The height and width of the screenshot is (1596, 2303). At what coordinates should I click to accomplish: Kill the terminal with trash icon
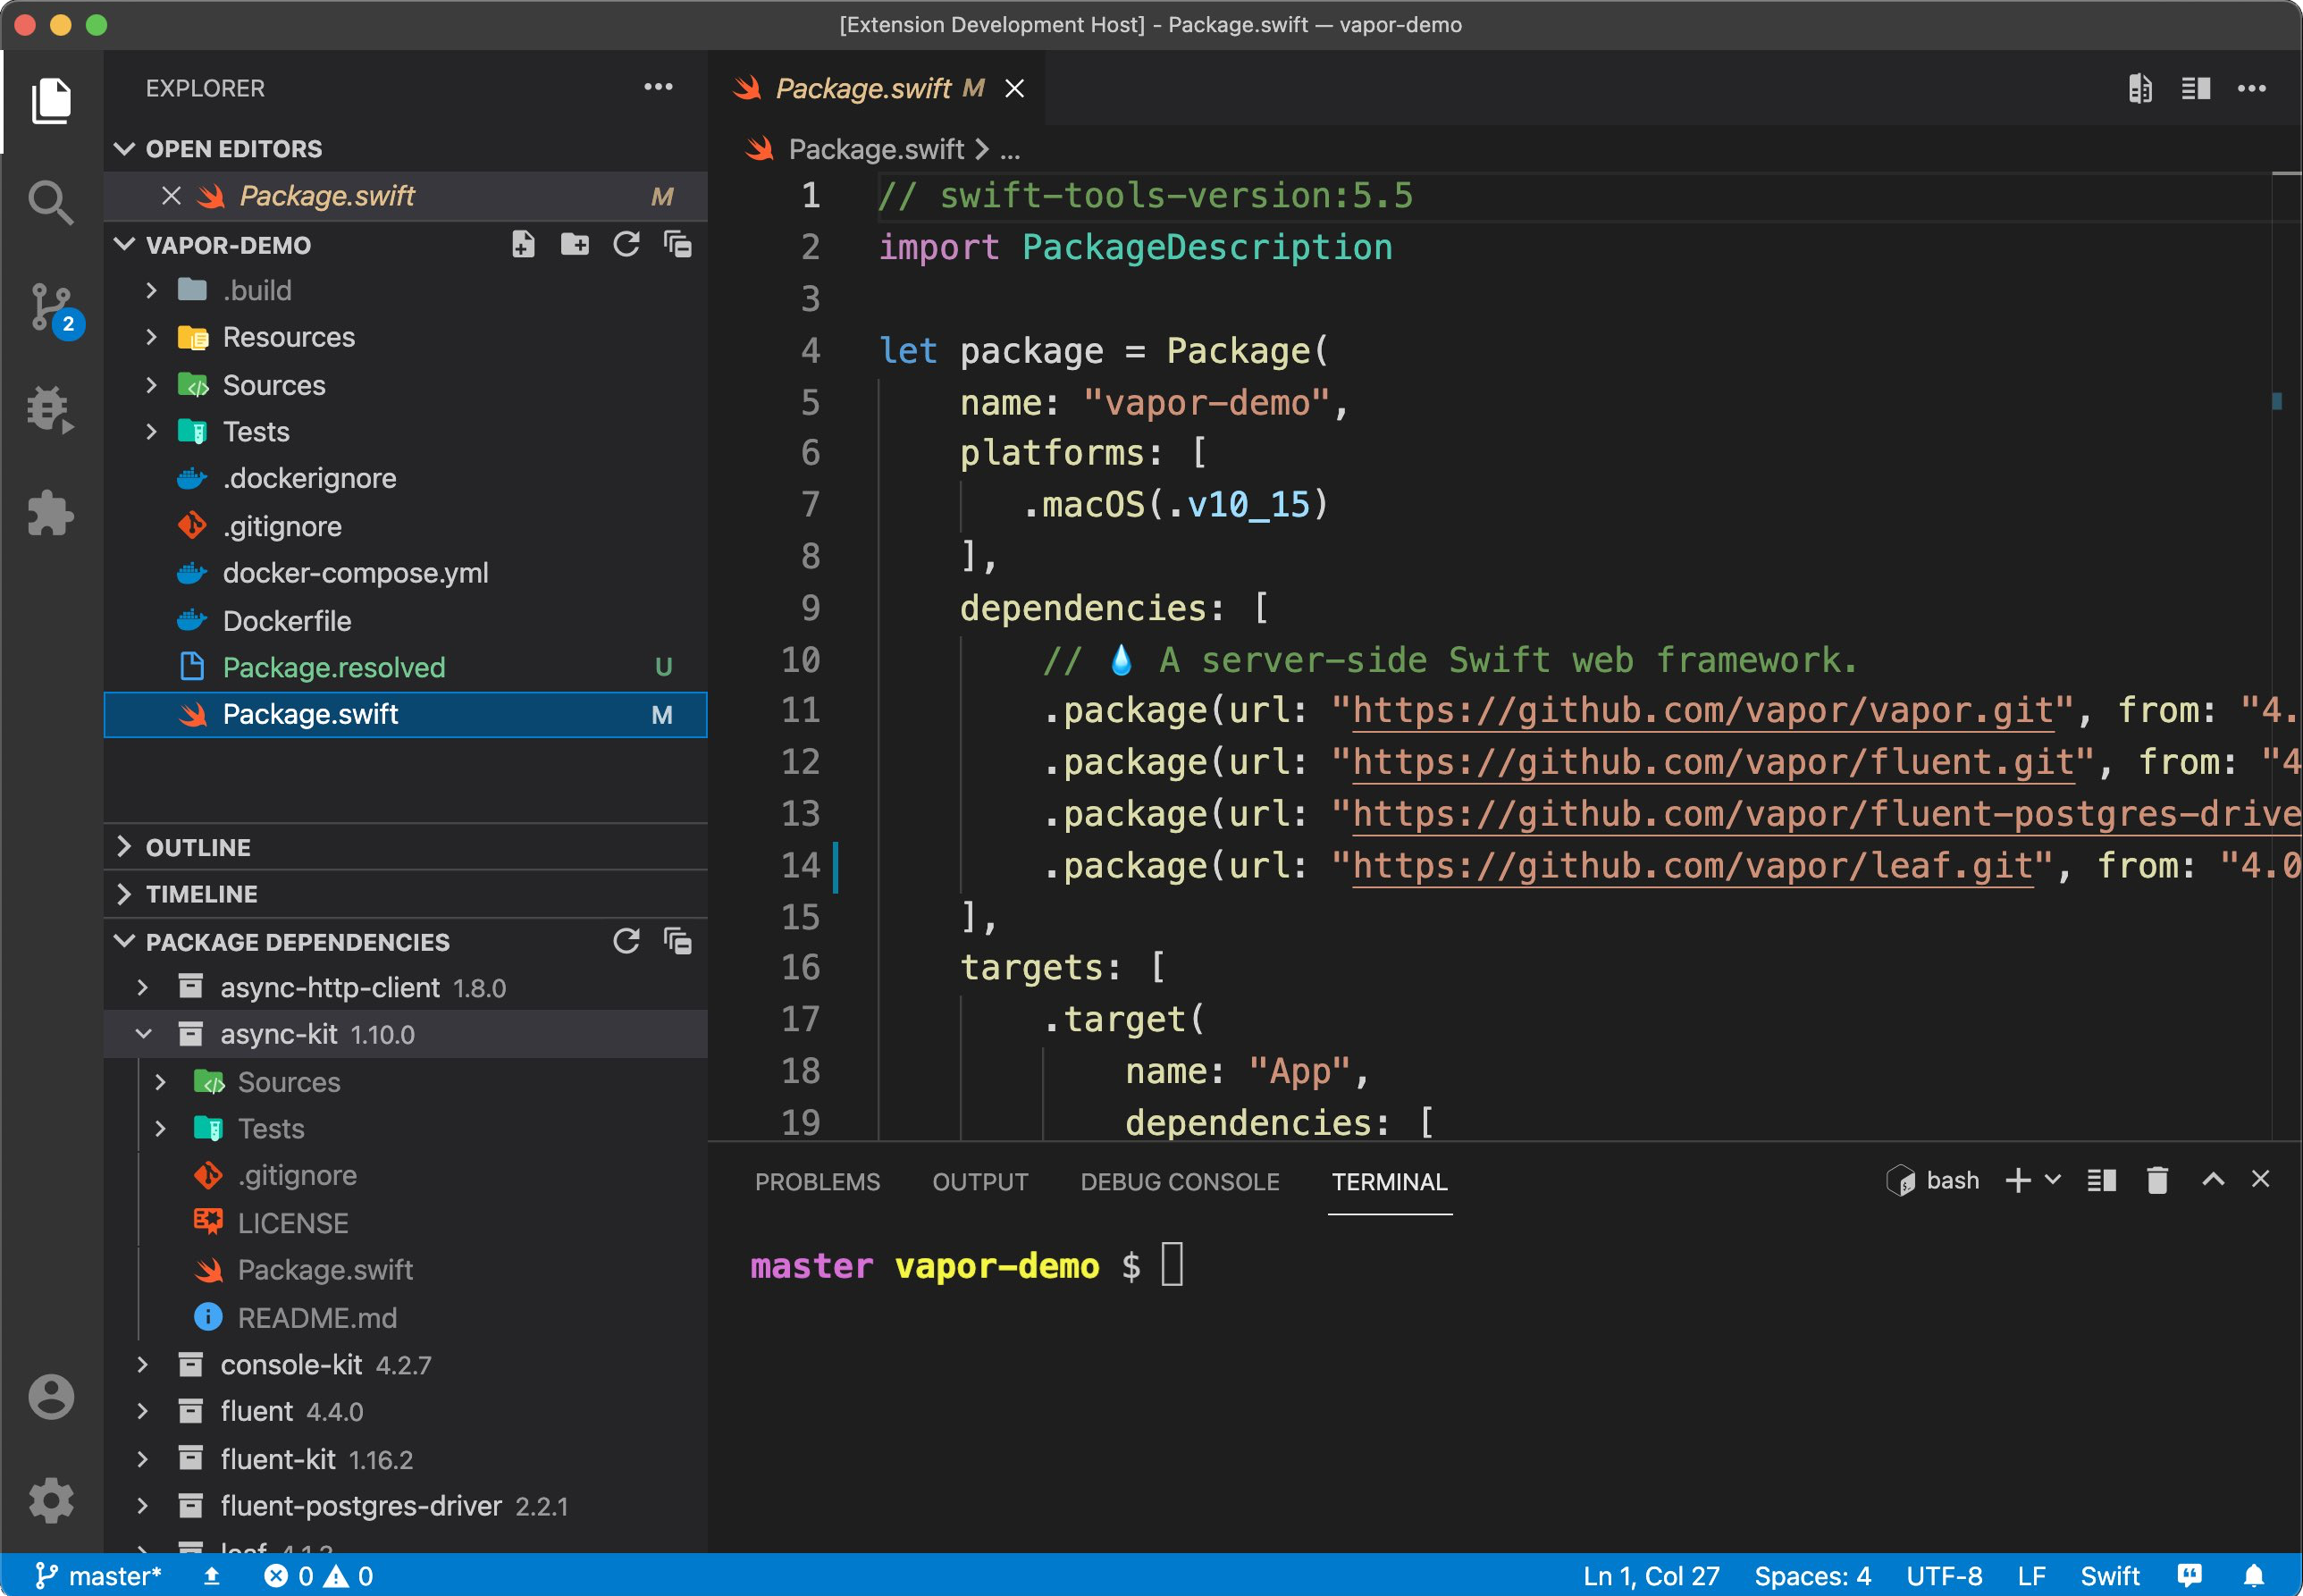tap(2157, 1181)
